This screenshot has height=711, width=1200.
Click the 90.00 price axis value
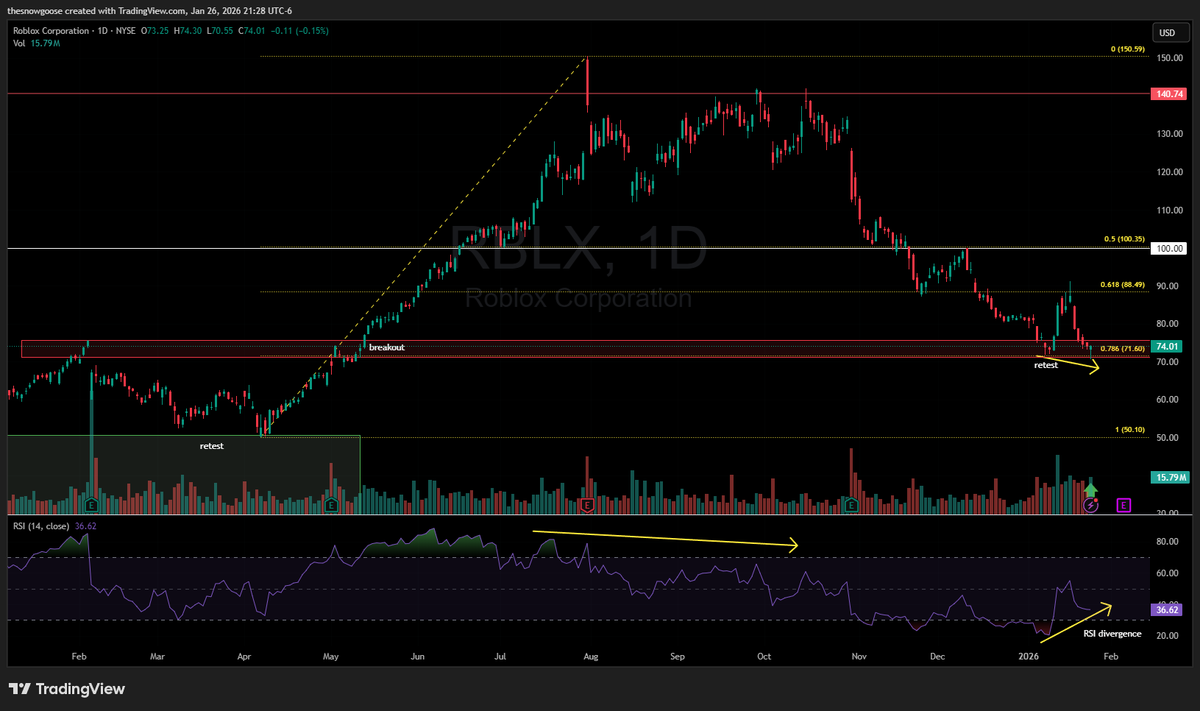(x=1170, y=286)
